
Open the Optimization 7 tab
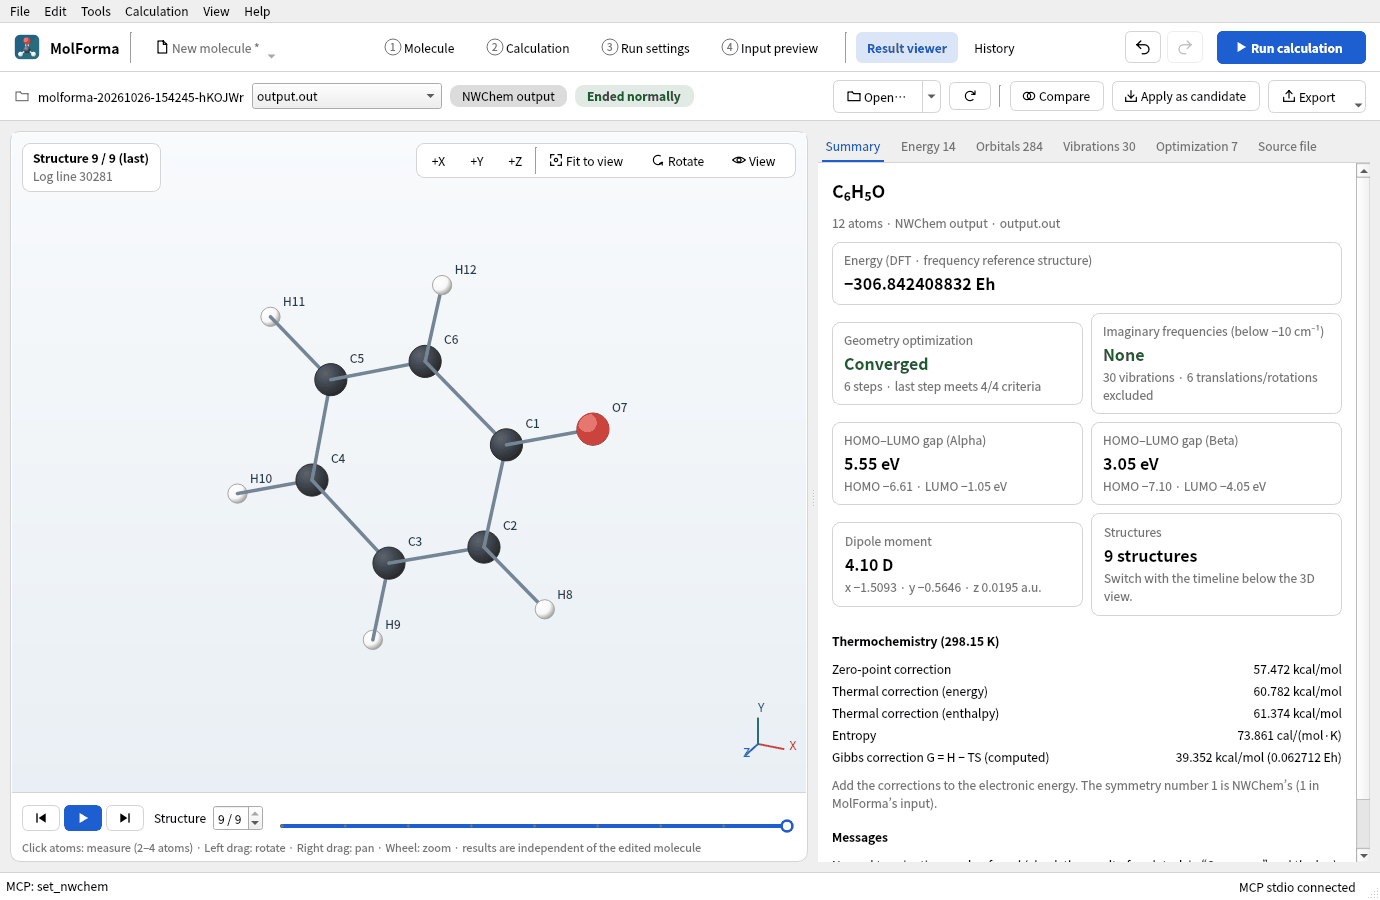[1196, 146]
